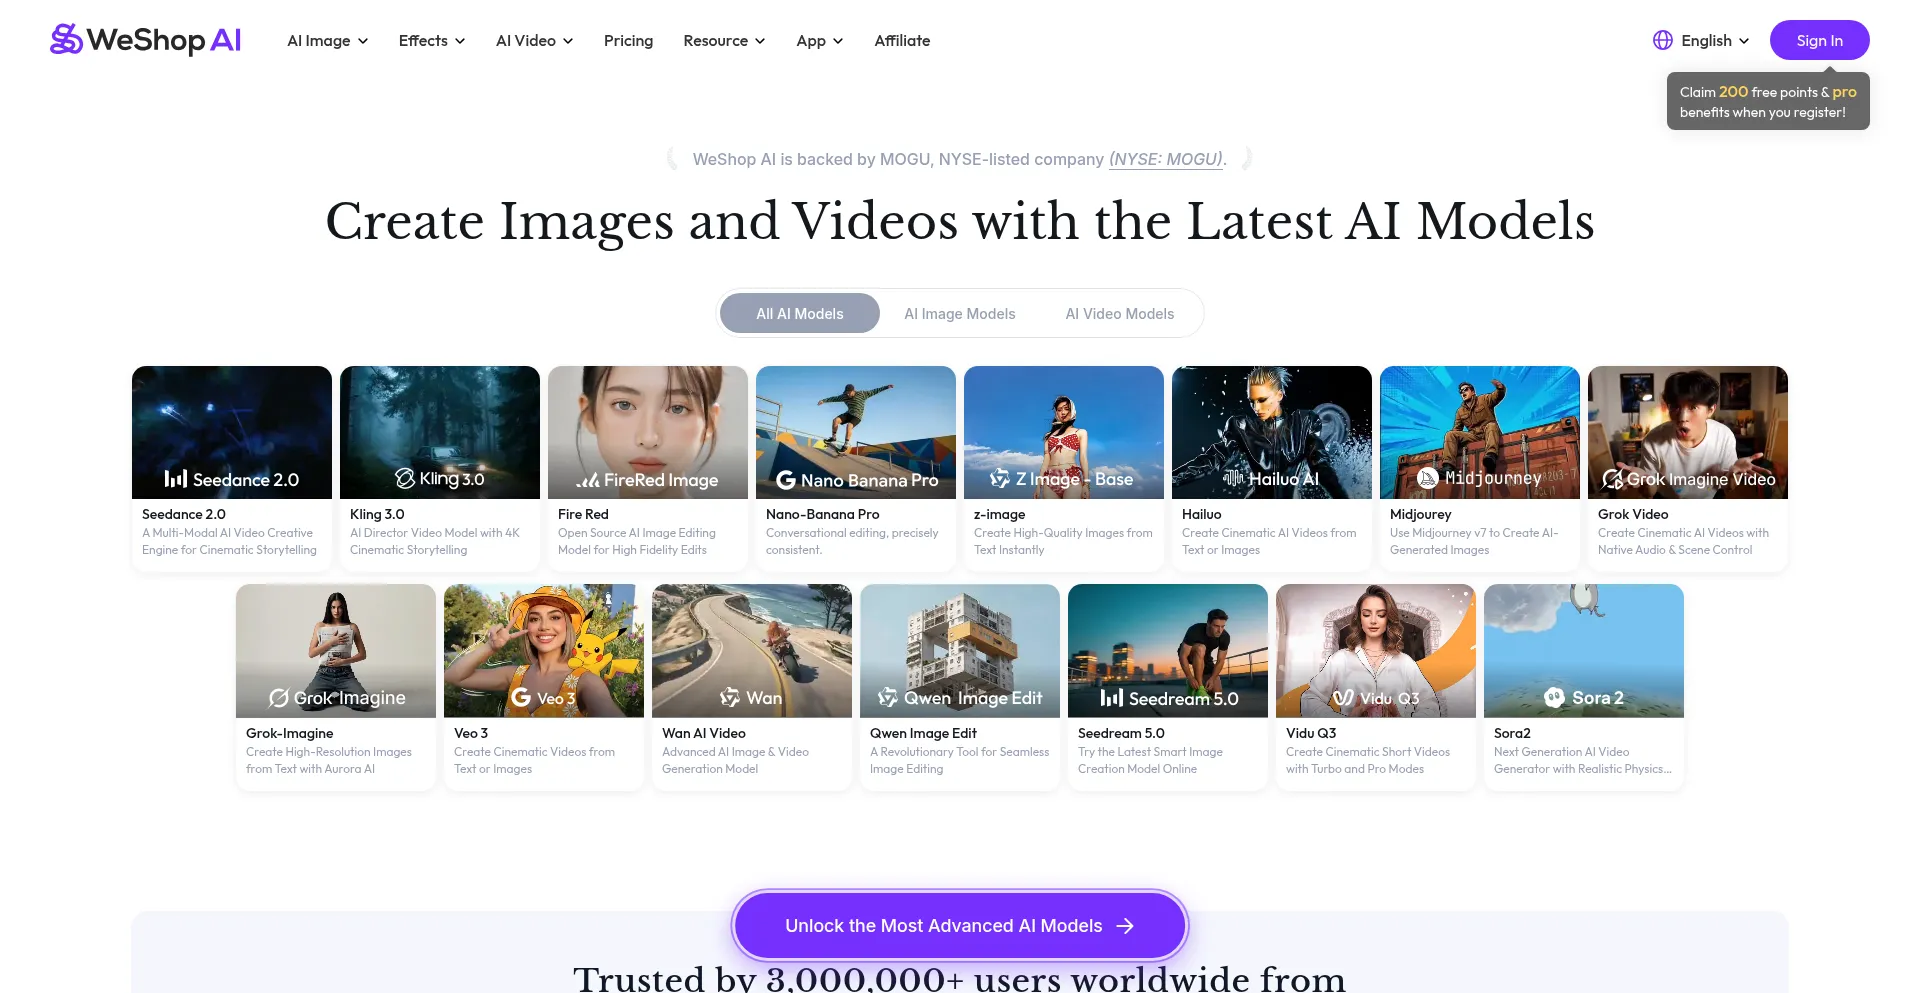Click the Sora 2 logo overlay
Screen dimensions: 1920x993
pos(1583,698)
